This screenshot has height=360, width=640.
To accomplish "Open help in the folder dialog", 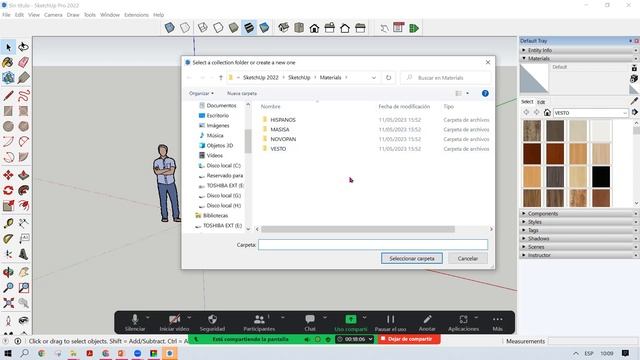I will [x=485, y=93].
